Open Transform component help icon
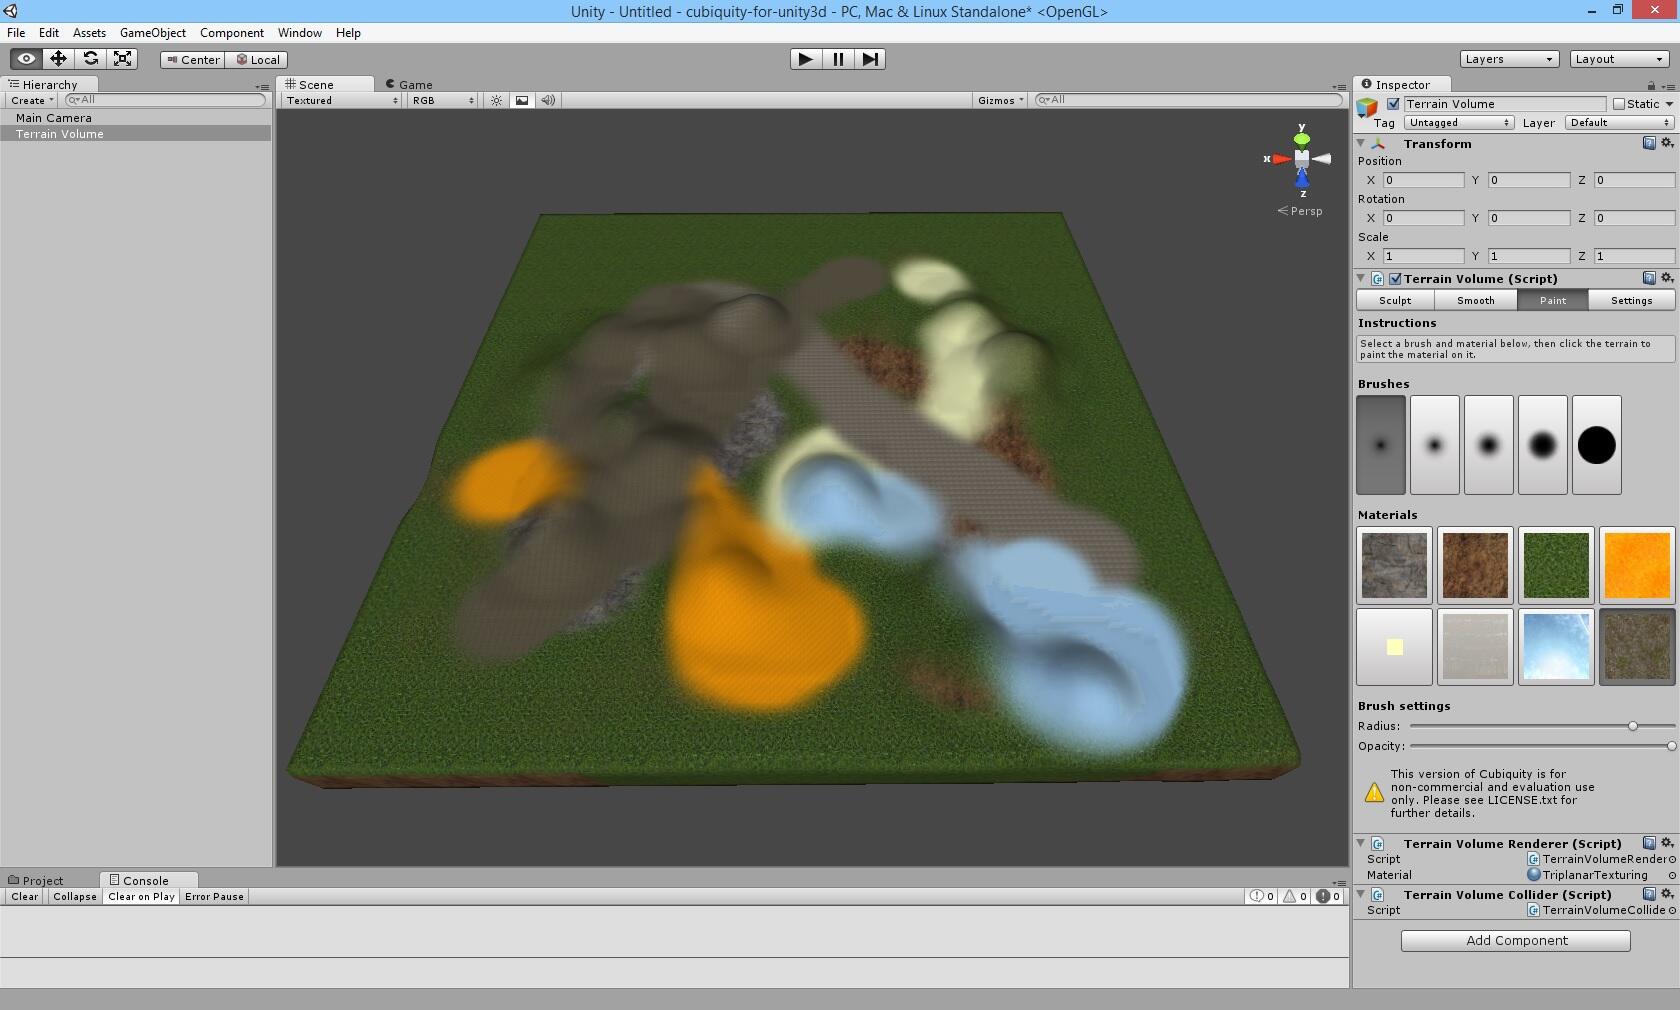Viewport: 1680px width, 1010px height. tap(1649, 143)
